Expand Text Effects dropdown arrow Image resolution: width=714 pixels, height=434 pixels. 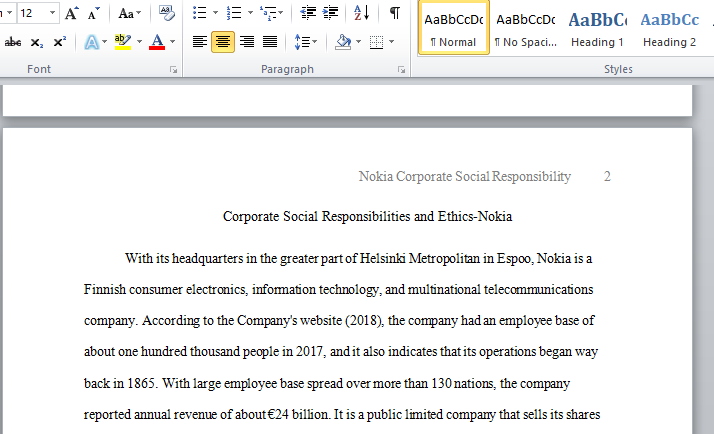click(x=105, y=42)
